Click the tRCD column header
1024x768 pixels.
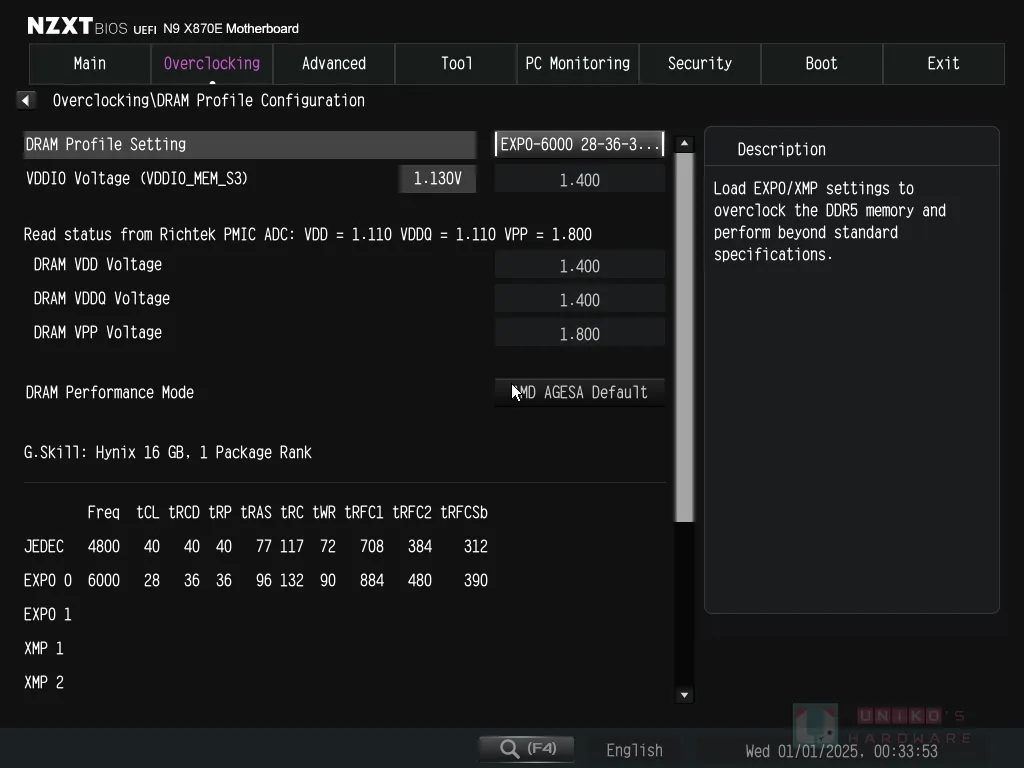(184, 513)
